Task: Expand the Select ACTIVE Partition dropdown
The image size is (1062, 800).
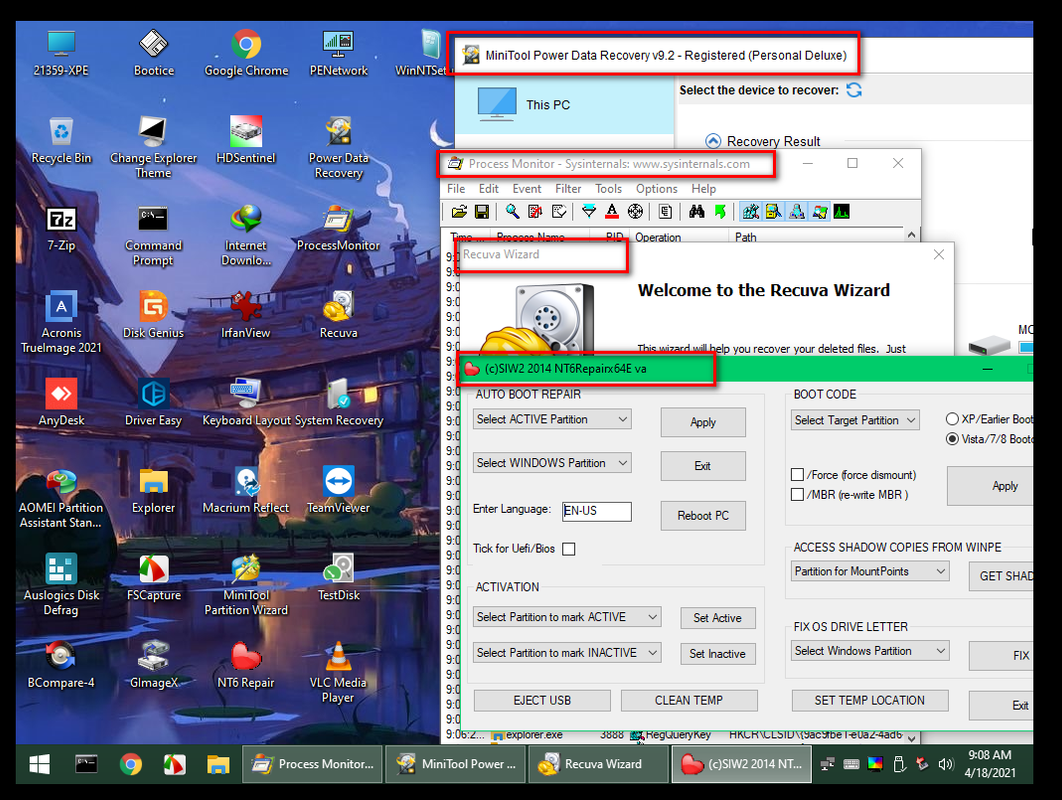Action: pyautogui.click(x=552, y=419)
